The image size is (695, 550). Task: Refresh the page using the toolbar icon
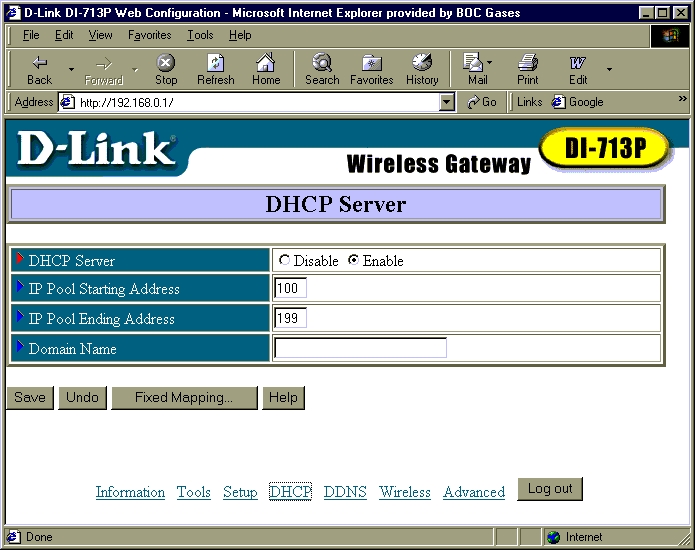[215, 64]
